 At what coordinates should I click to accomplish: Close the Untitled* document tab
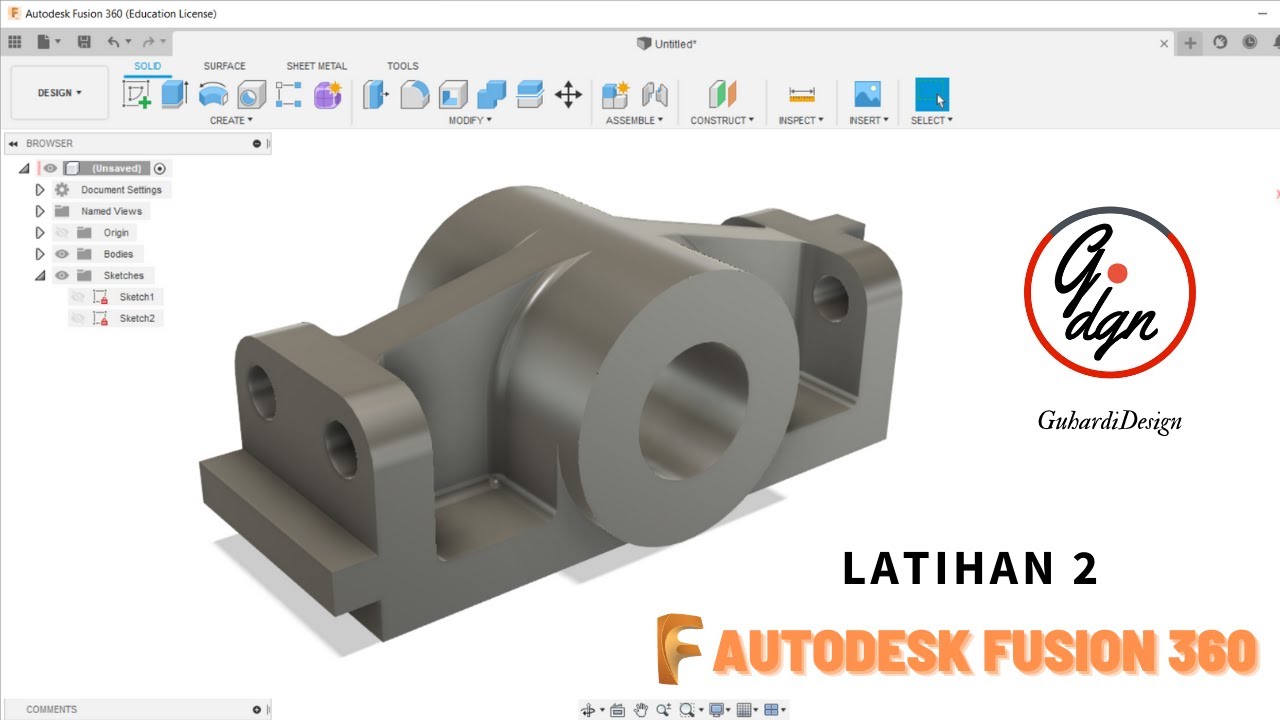[1164, 43]
